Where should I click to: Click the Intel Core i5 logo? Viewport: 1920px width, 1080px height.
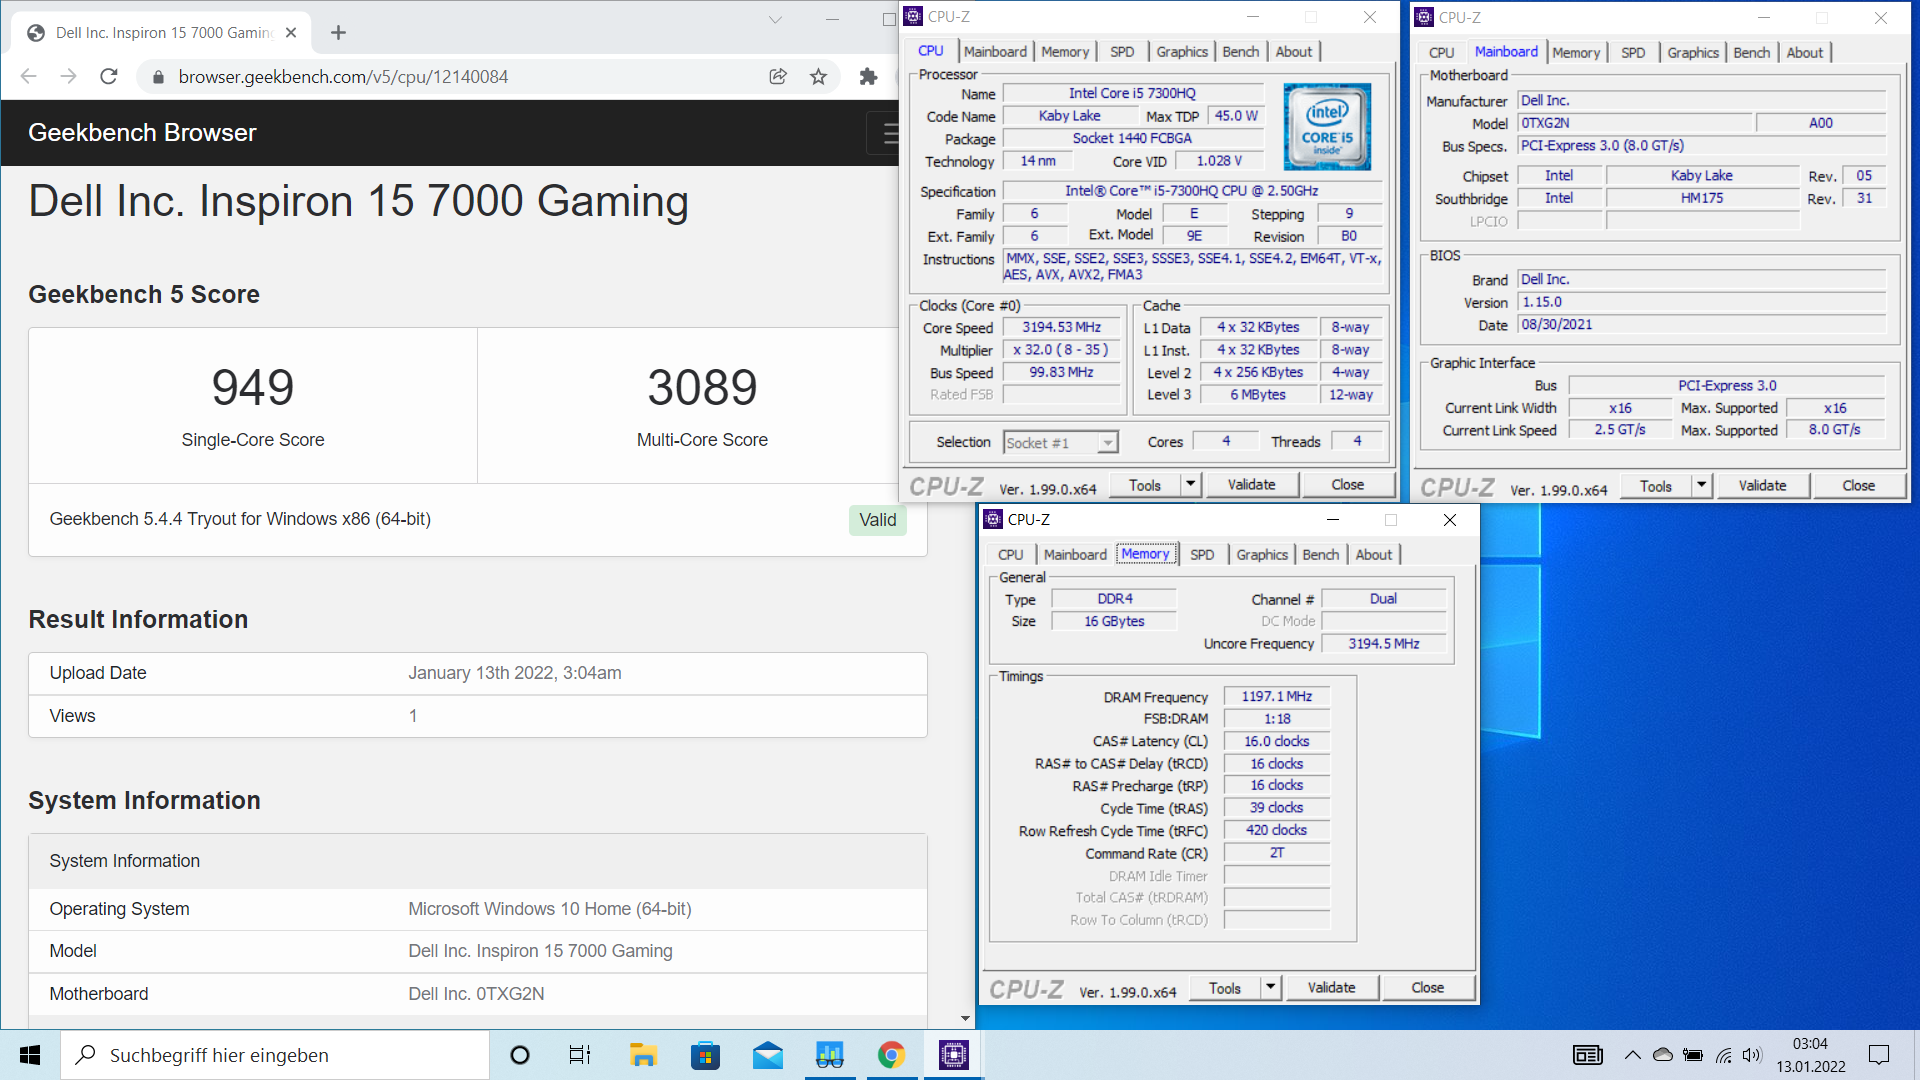pos(1327,127)
